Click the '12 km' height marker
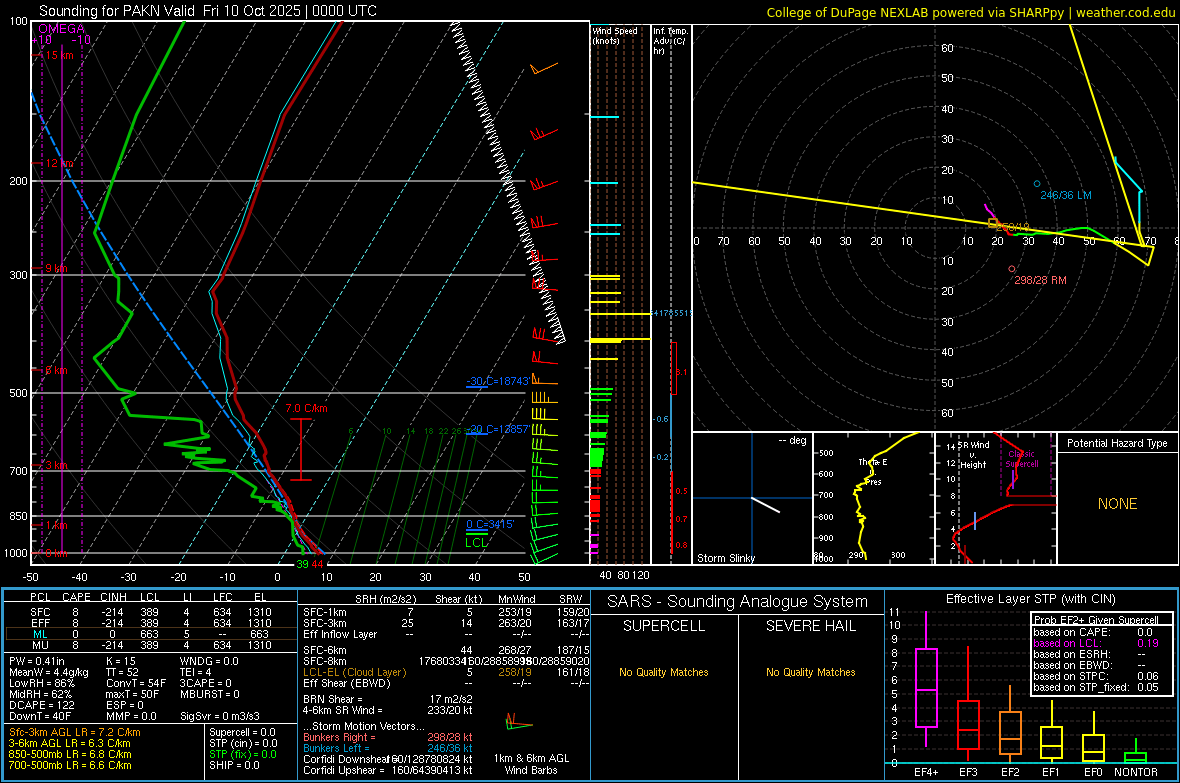This screenshot has width=1180, height=783. point(59,163)
